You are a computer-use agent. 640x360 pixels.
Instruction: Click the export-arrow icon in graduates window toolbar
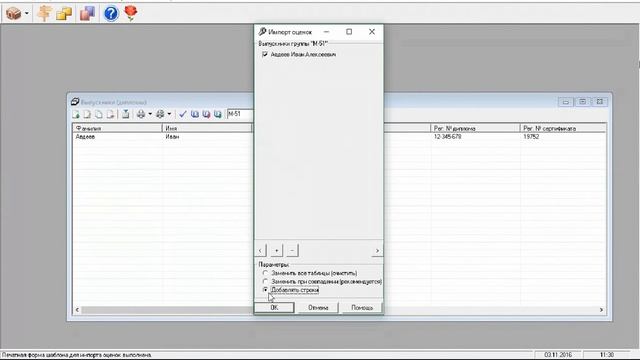[126, 114]
